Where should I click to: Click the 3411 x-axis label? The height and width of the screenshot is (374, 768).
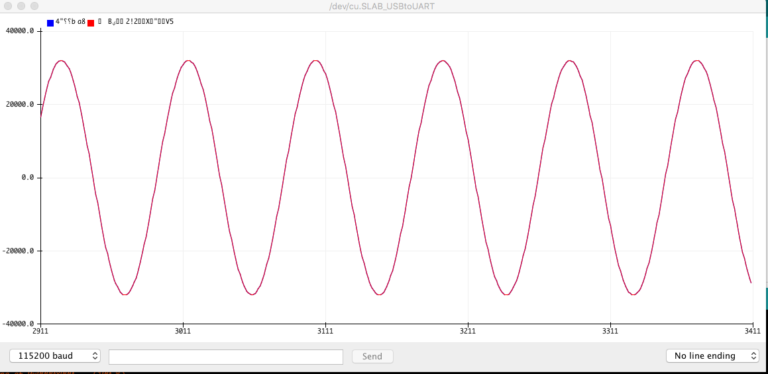click(x=752, y=331)
